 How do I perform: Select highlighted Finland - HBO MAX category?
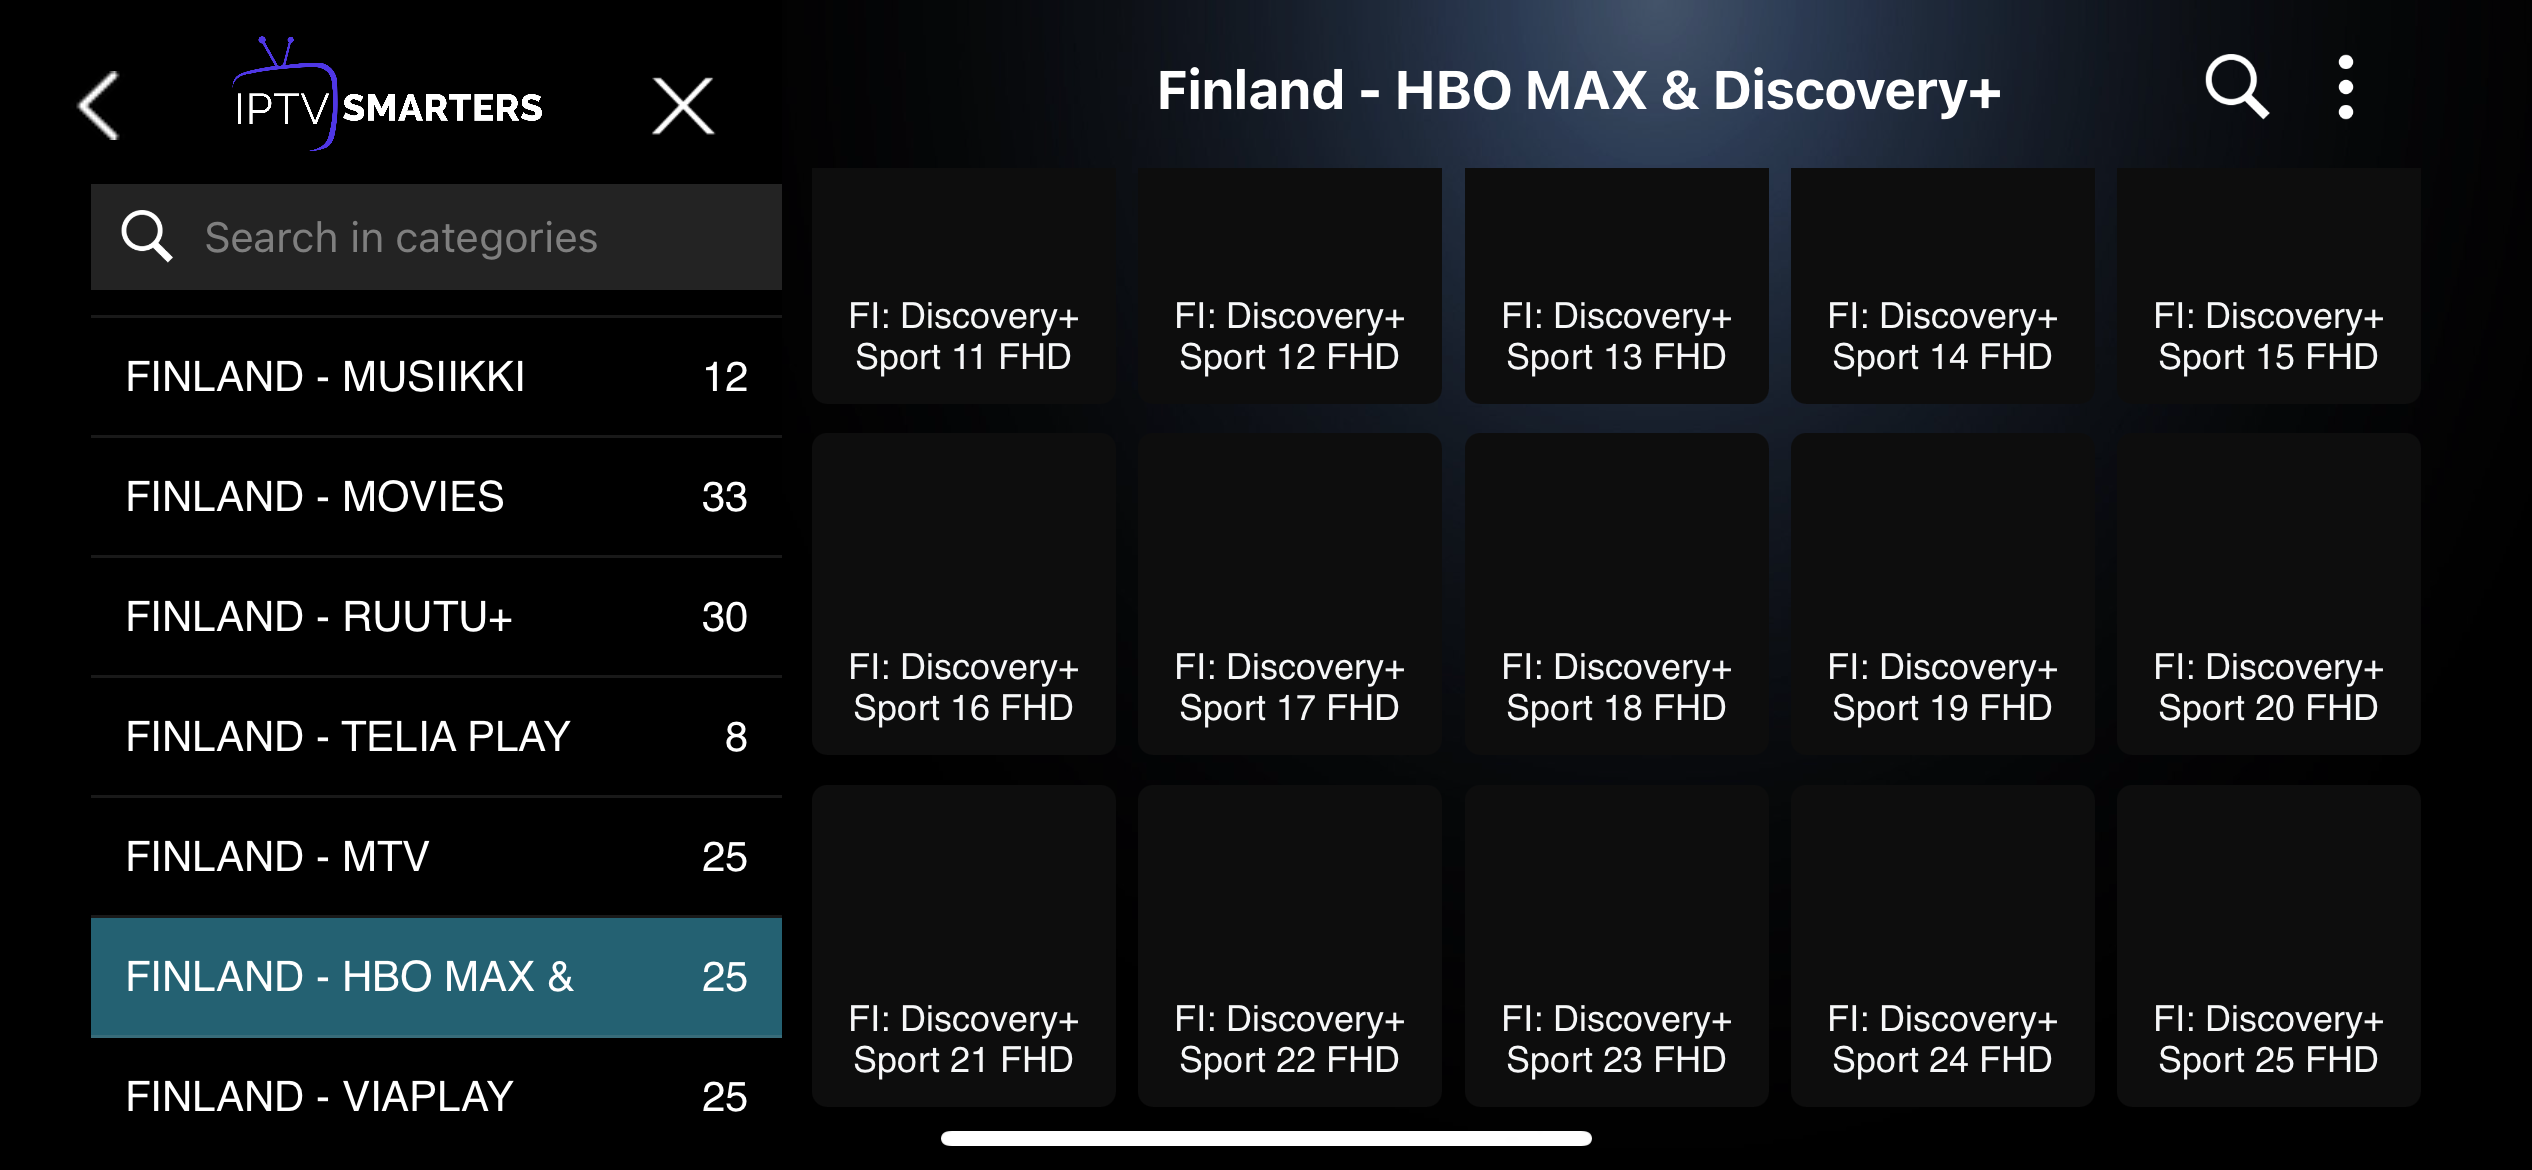(x=436, y=977)
